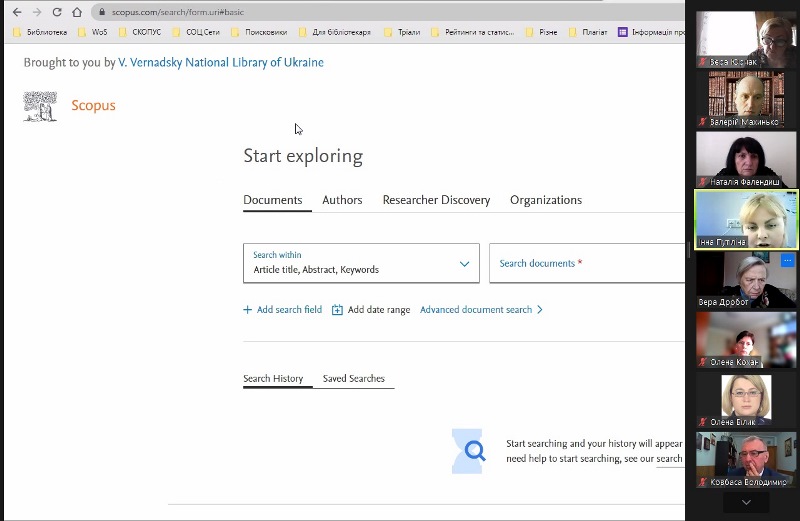Screen dimensions: 800x521
Task: Click Олена Кохан video thumbnail
Action: point(746,340)
